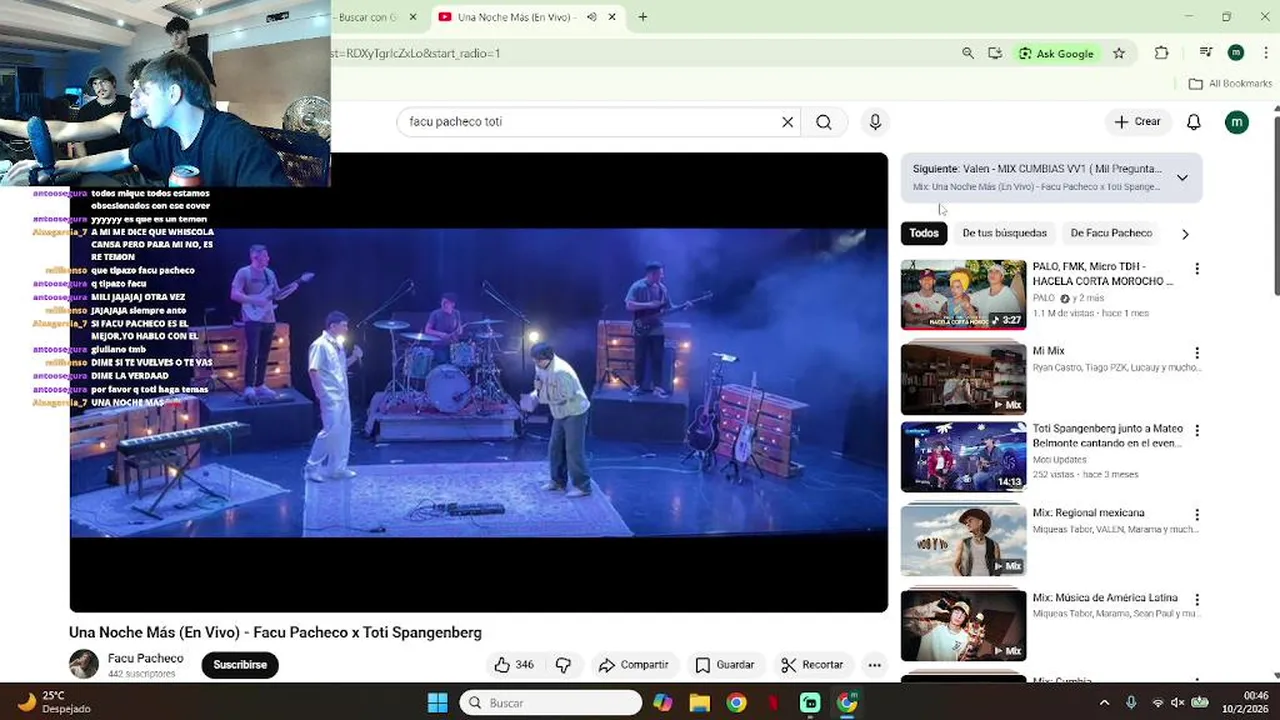1280x720 pixels.
Task: Click the Crear button
Action: click(x=1138, y=122)
